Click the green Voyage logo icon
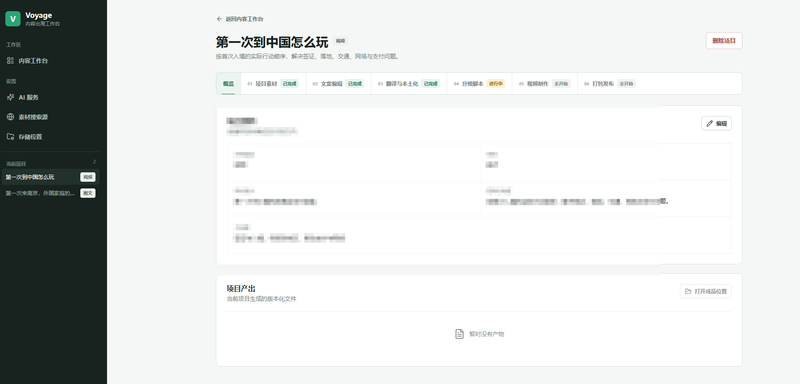Screen dimensions: 800x384 point(13,19)
